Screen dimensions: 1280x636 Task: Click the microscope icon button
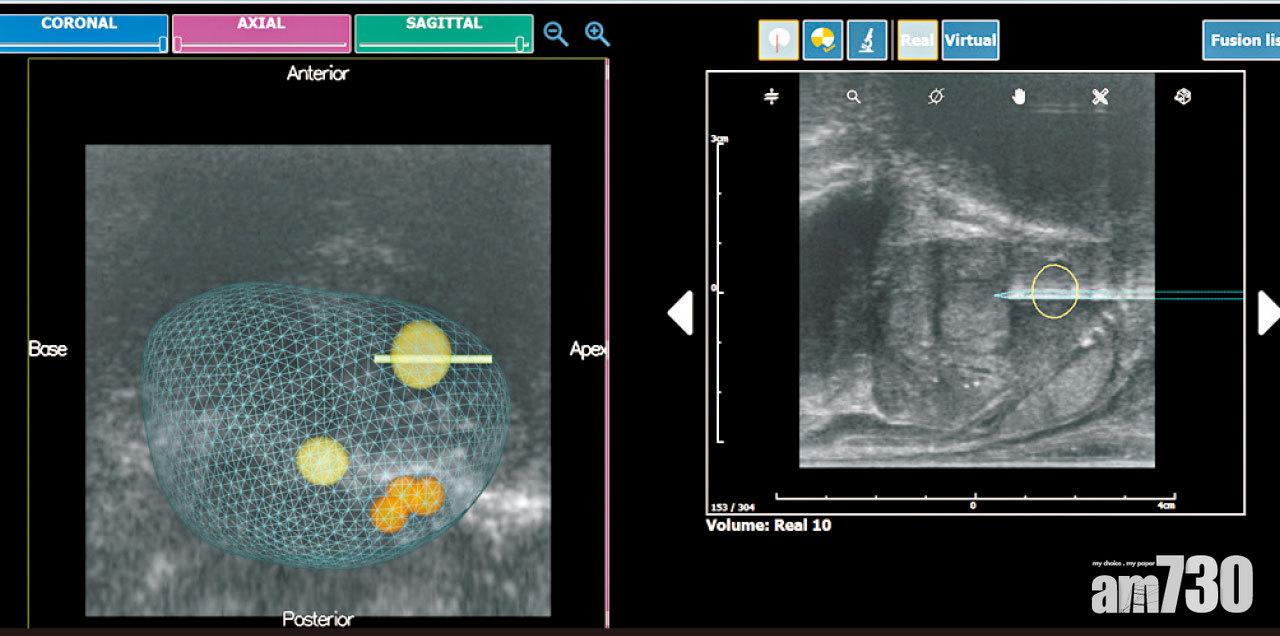[x=866, y=41]
